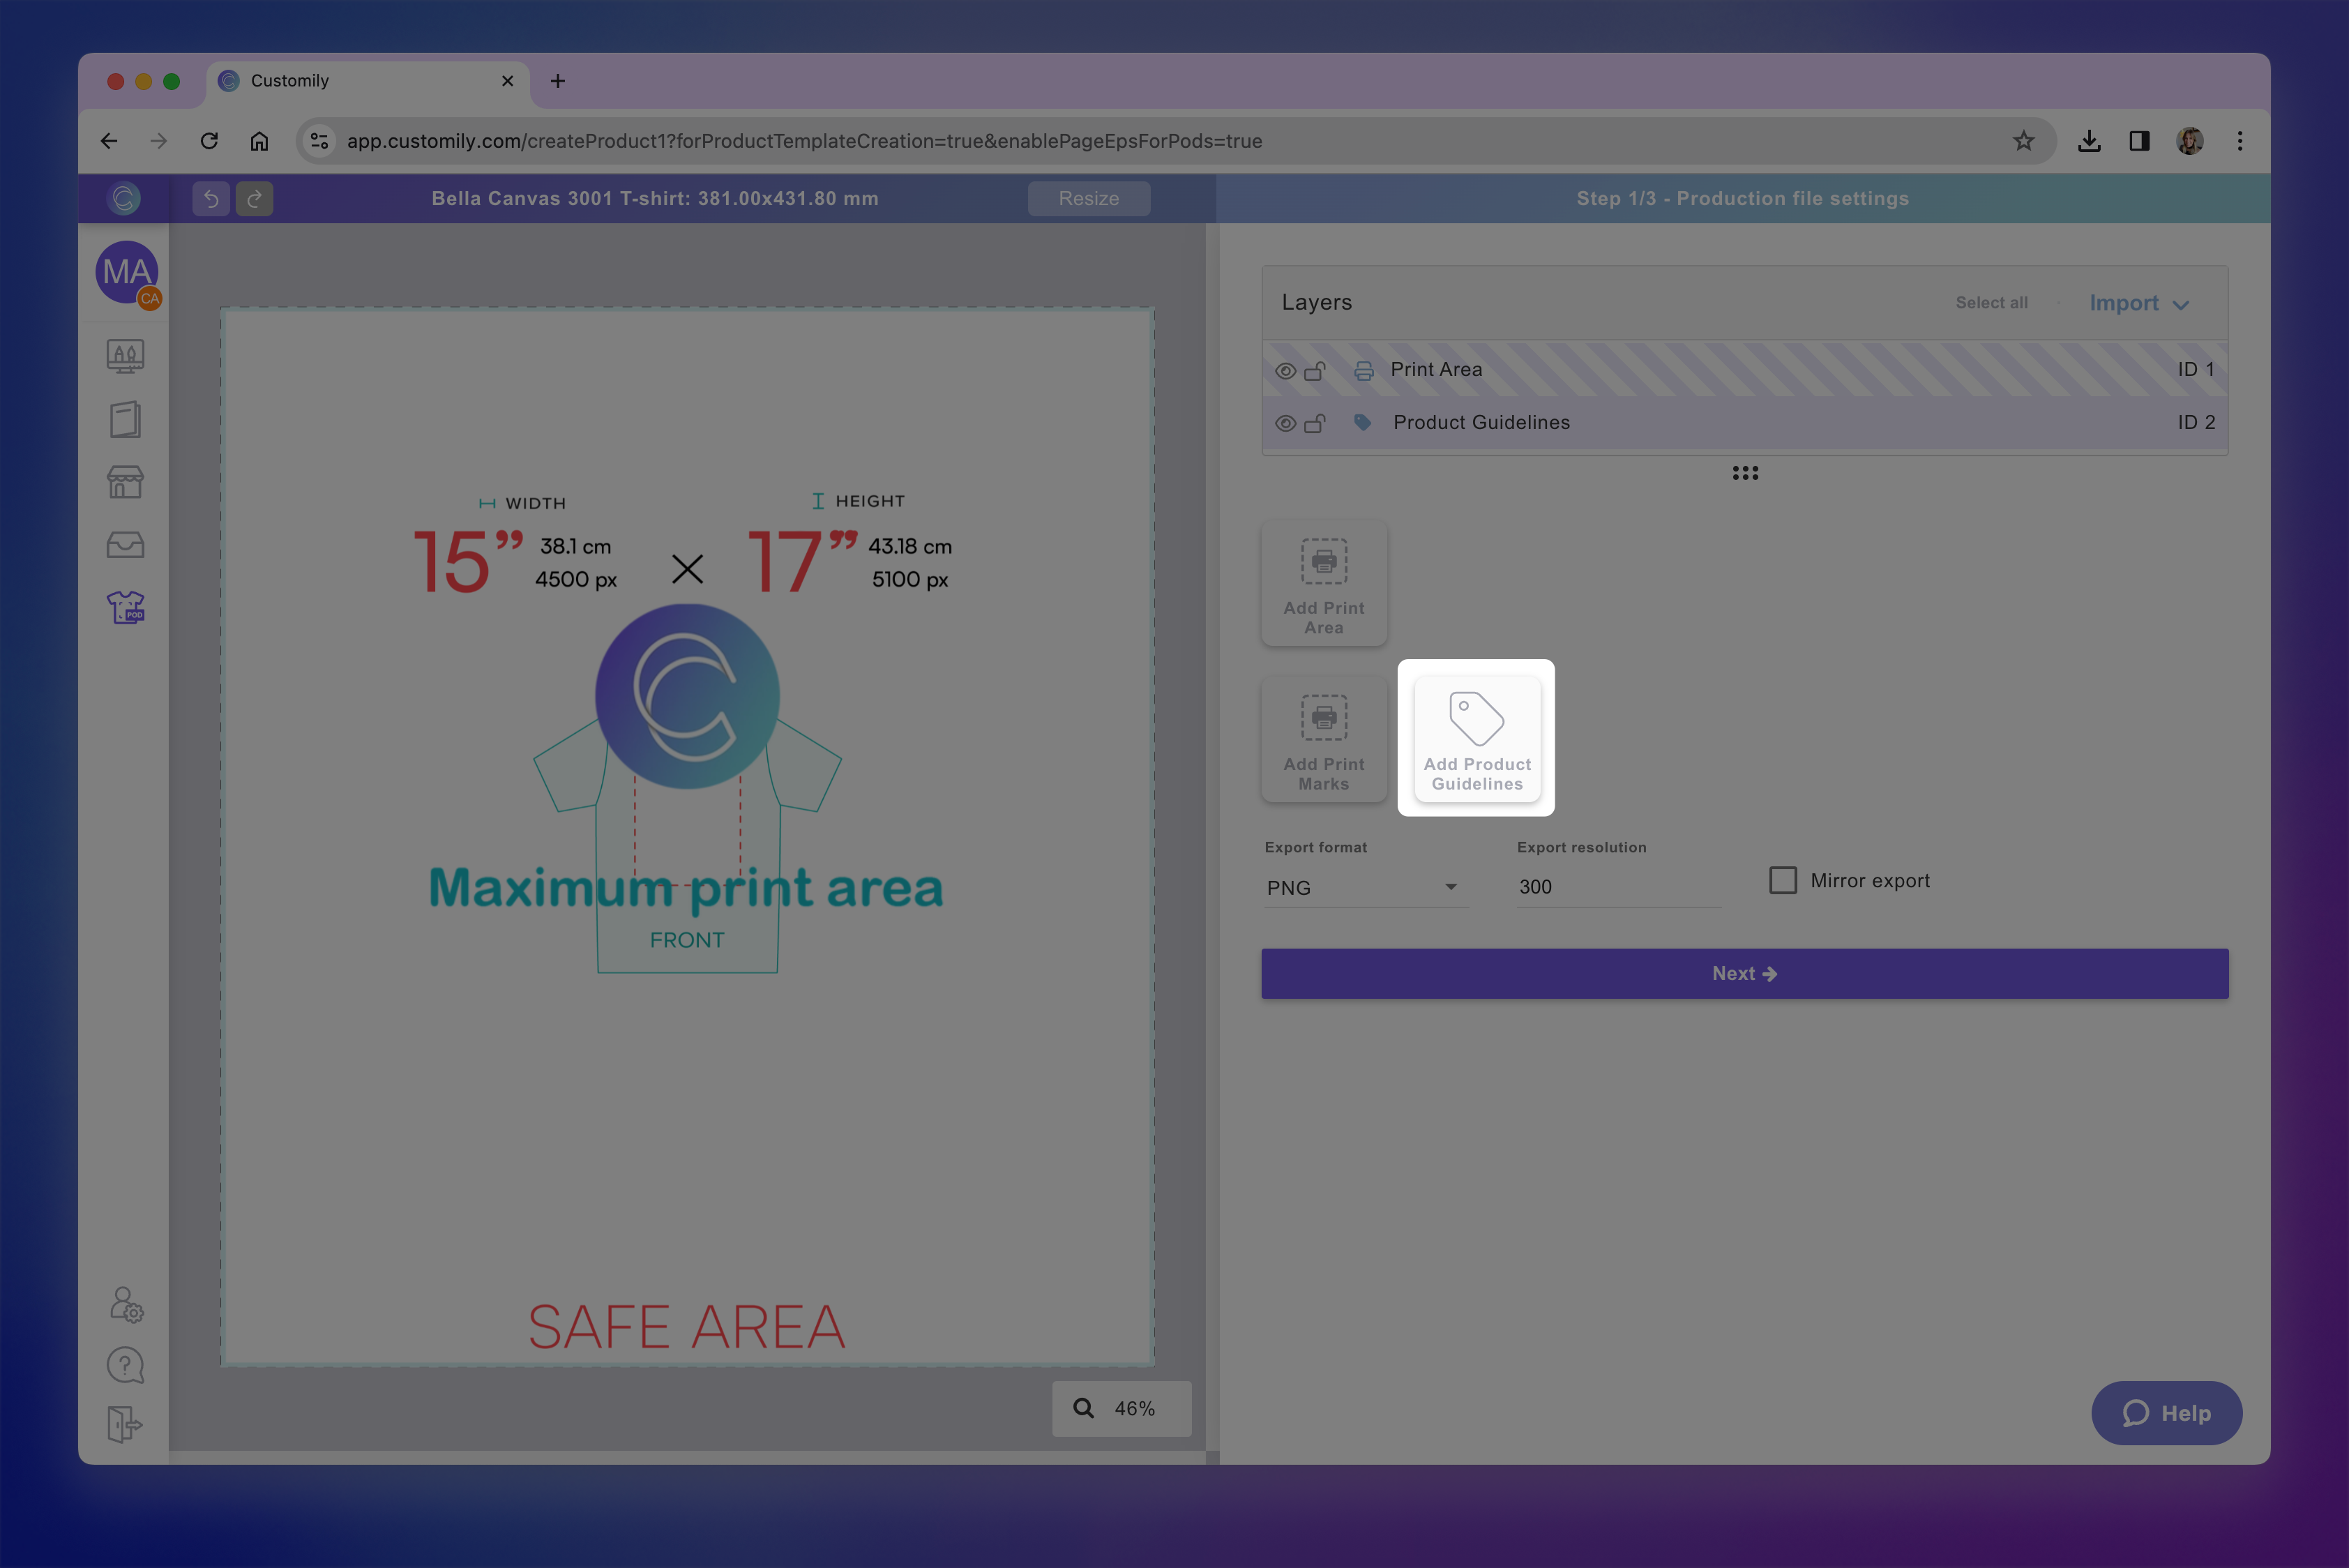Open the help question-mark icon in the sidebar
2349x1568 pixels.
pos(125,1364)
